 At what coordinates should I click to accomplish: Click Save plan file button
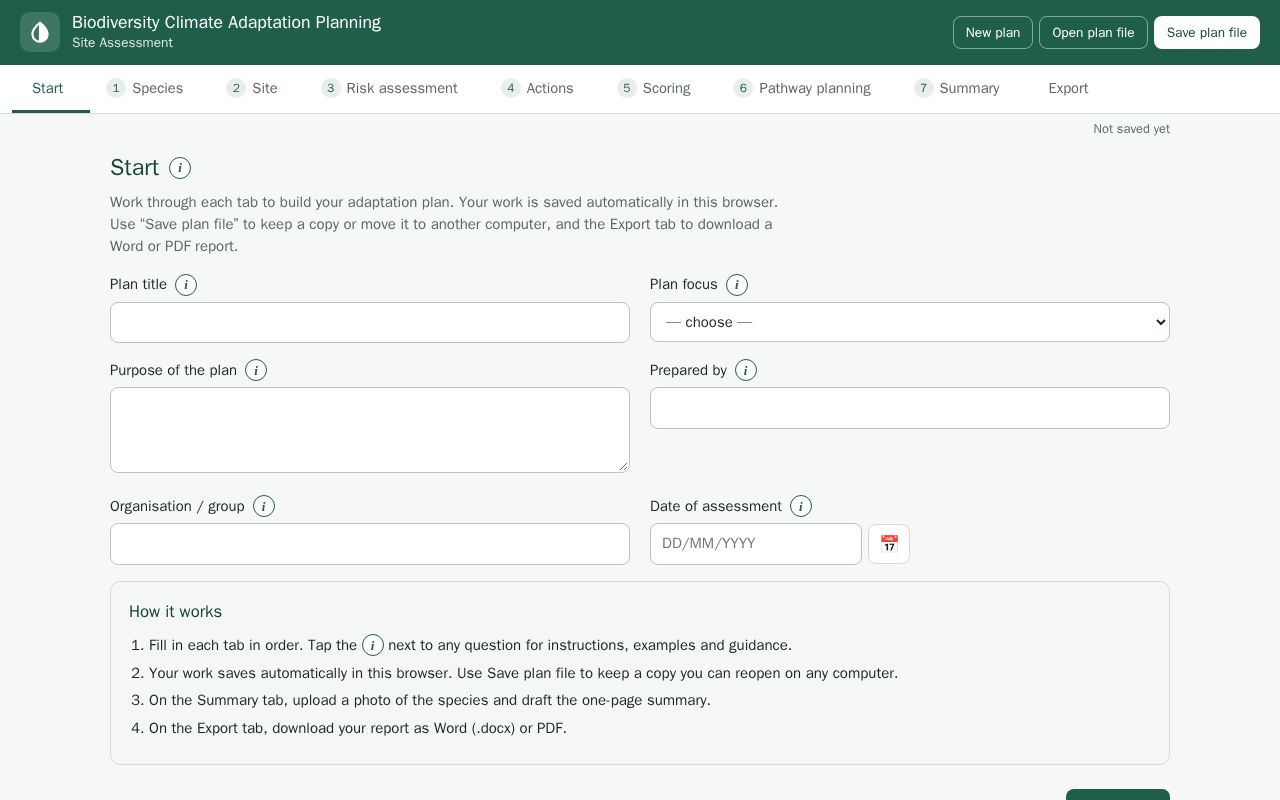(1207, 32)
